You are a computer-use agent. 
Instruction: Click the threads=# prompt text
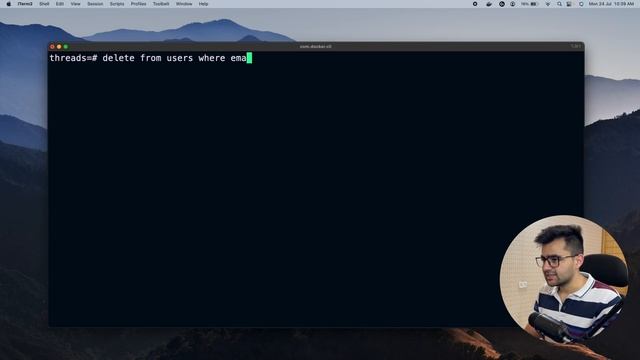pyautogui.click(x=73, y=58)
